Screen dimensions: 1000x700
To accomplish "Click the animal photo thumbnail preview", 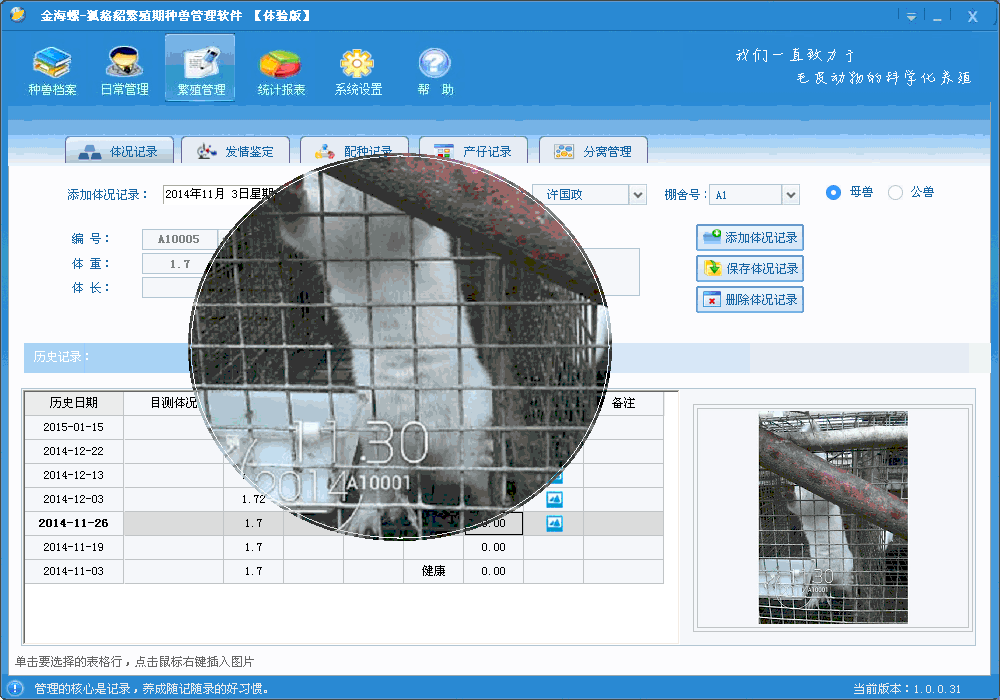I will point(832,517).
